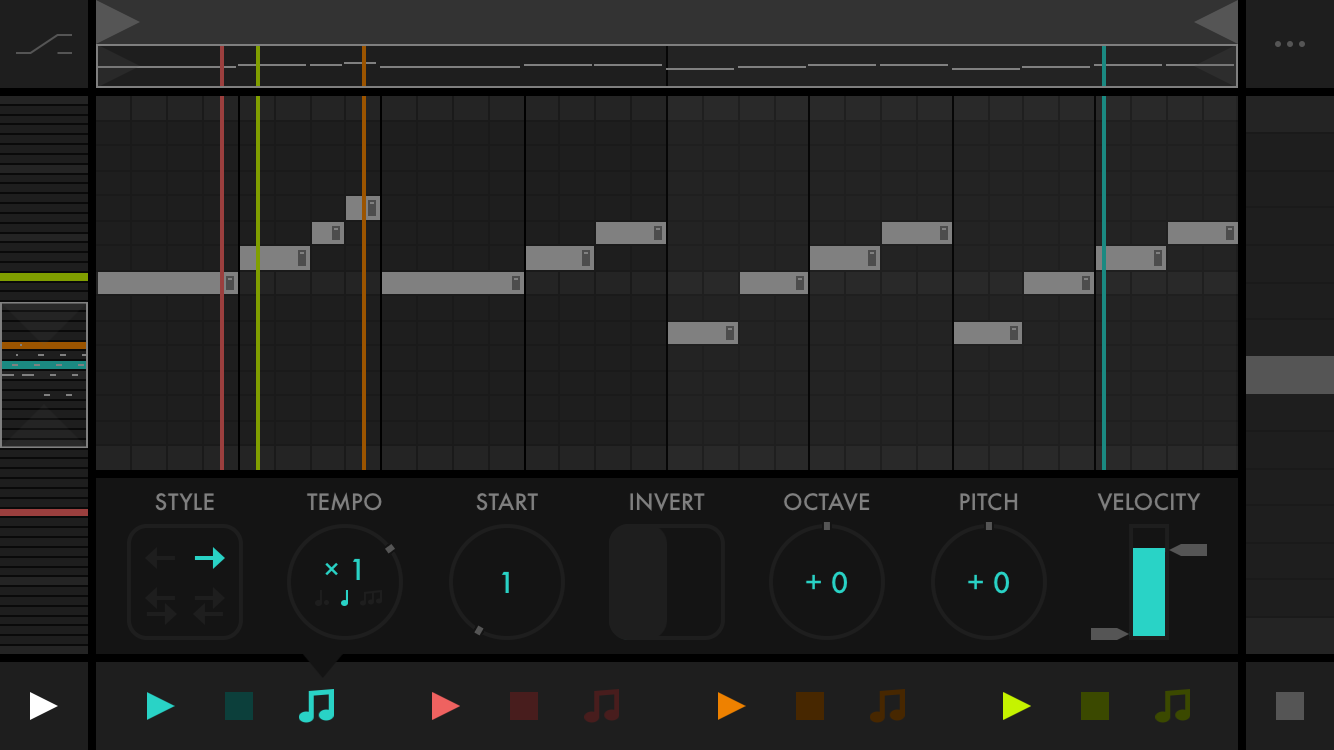Viewport: 1334px width, 750px height.
Task: Choose the triplet note in TEMPO dial
Action: [x=371, y=598]
